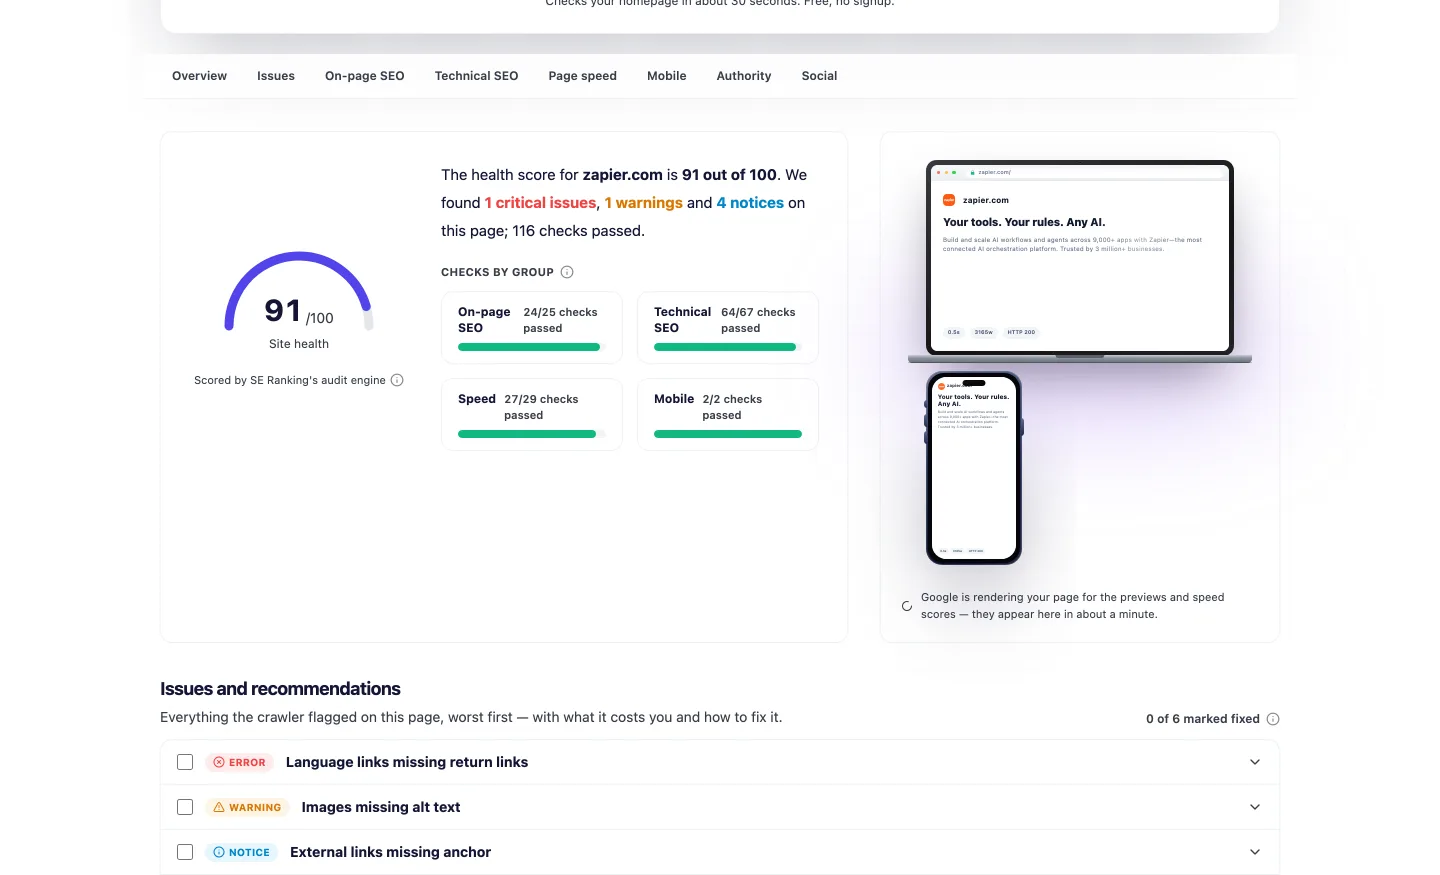Tick checkbox for External links missing anchor

[x=185, y=852]
